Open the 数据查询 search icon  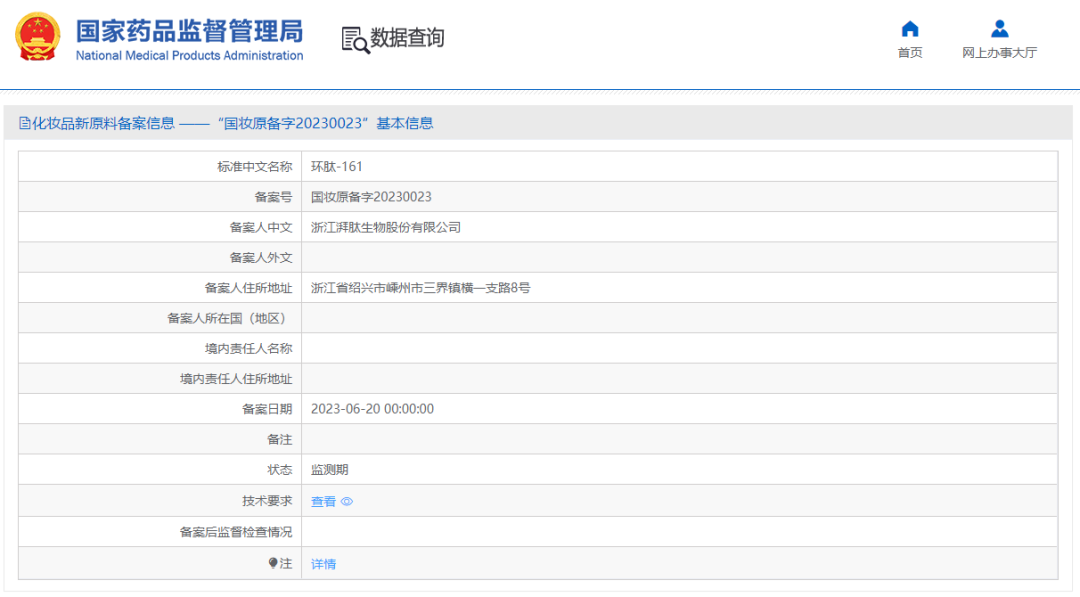point(355,40)
